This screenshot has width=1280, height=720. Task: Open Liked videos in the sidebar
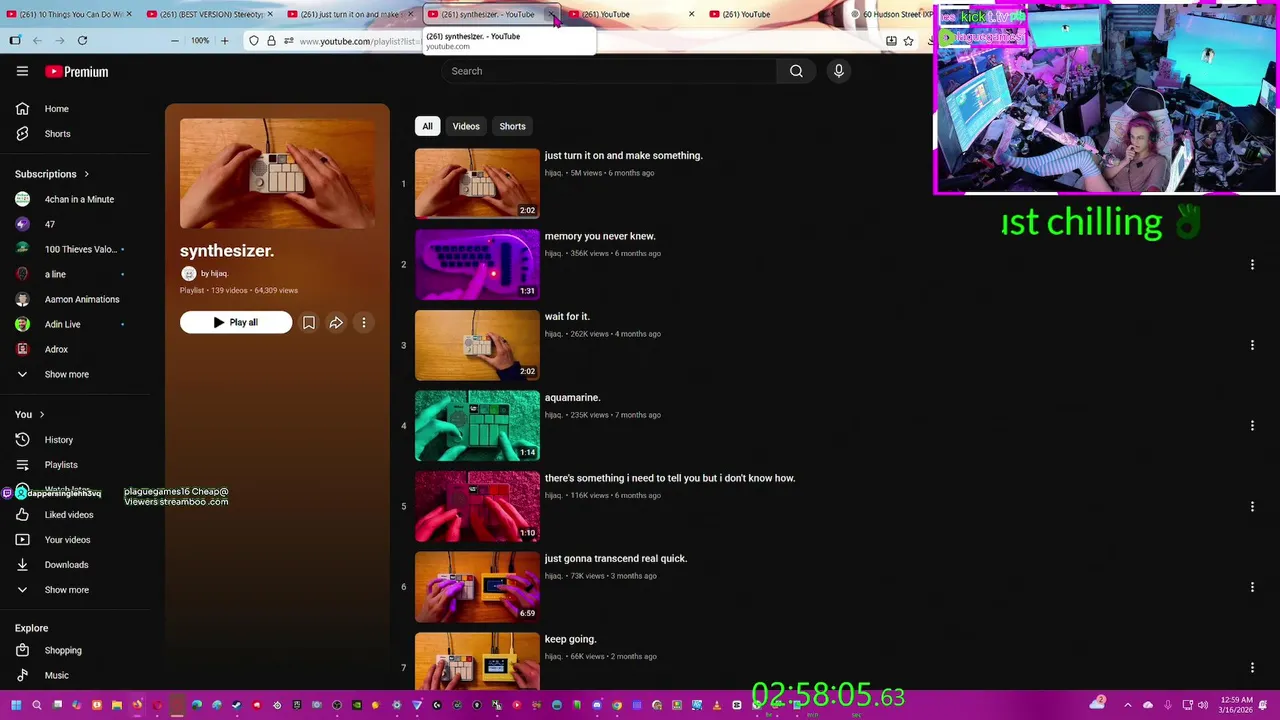69,515
